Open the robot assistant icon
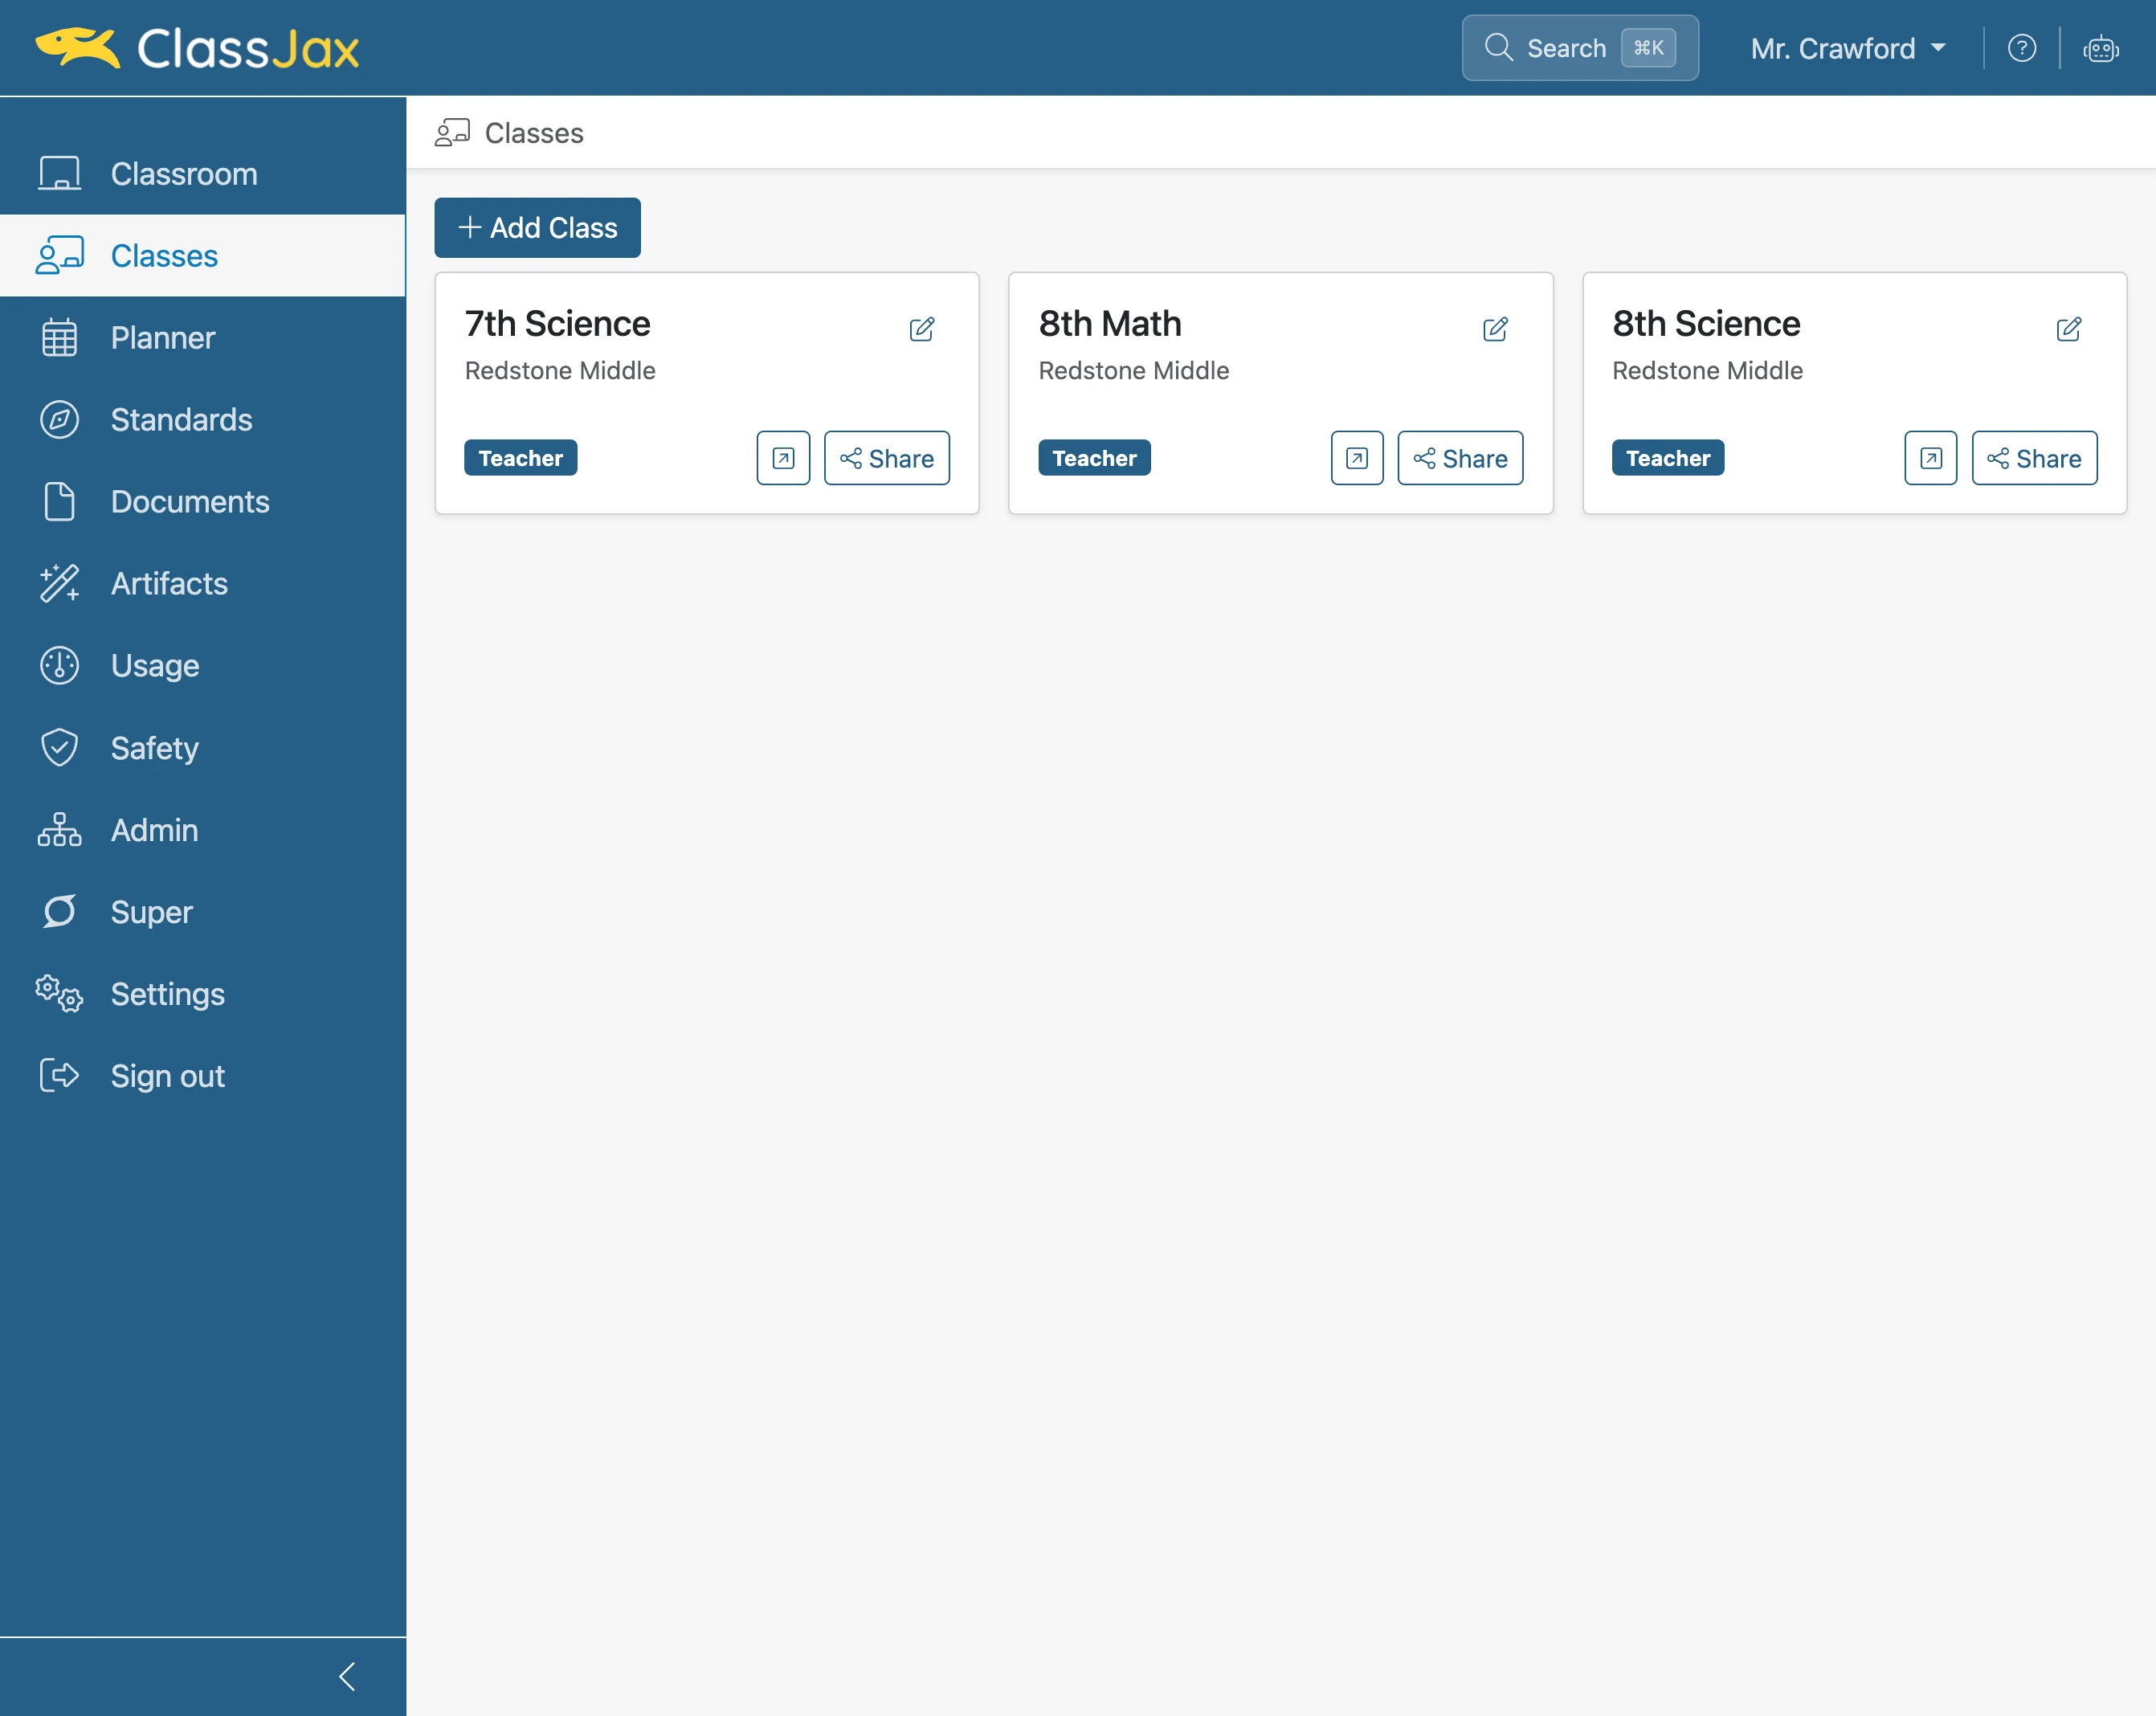Screen dimensions: 2156x1716 point(2100,48)
